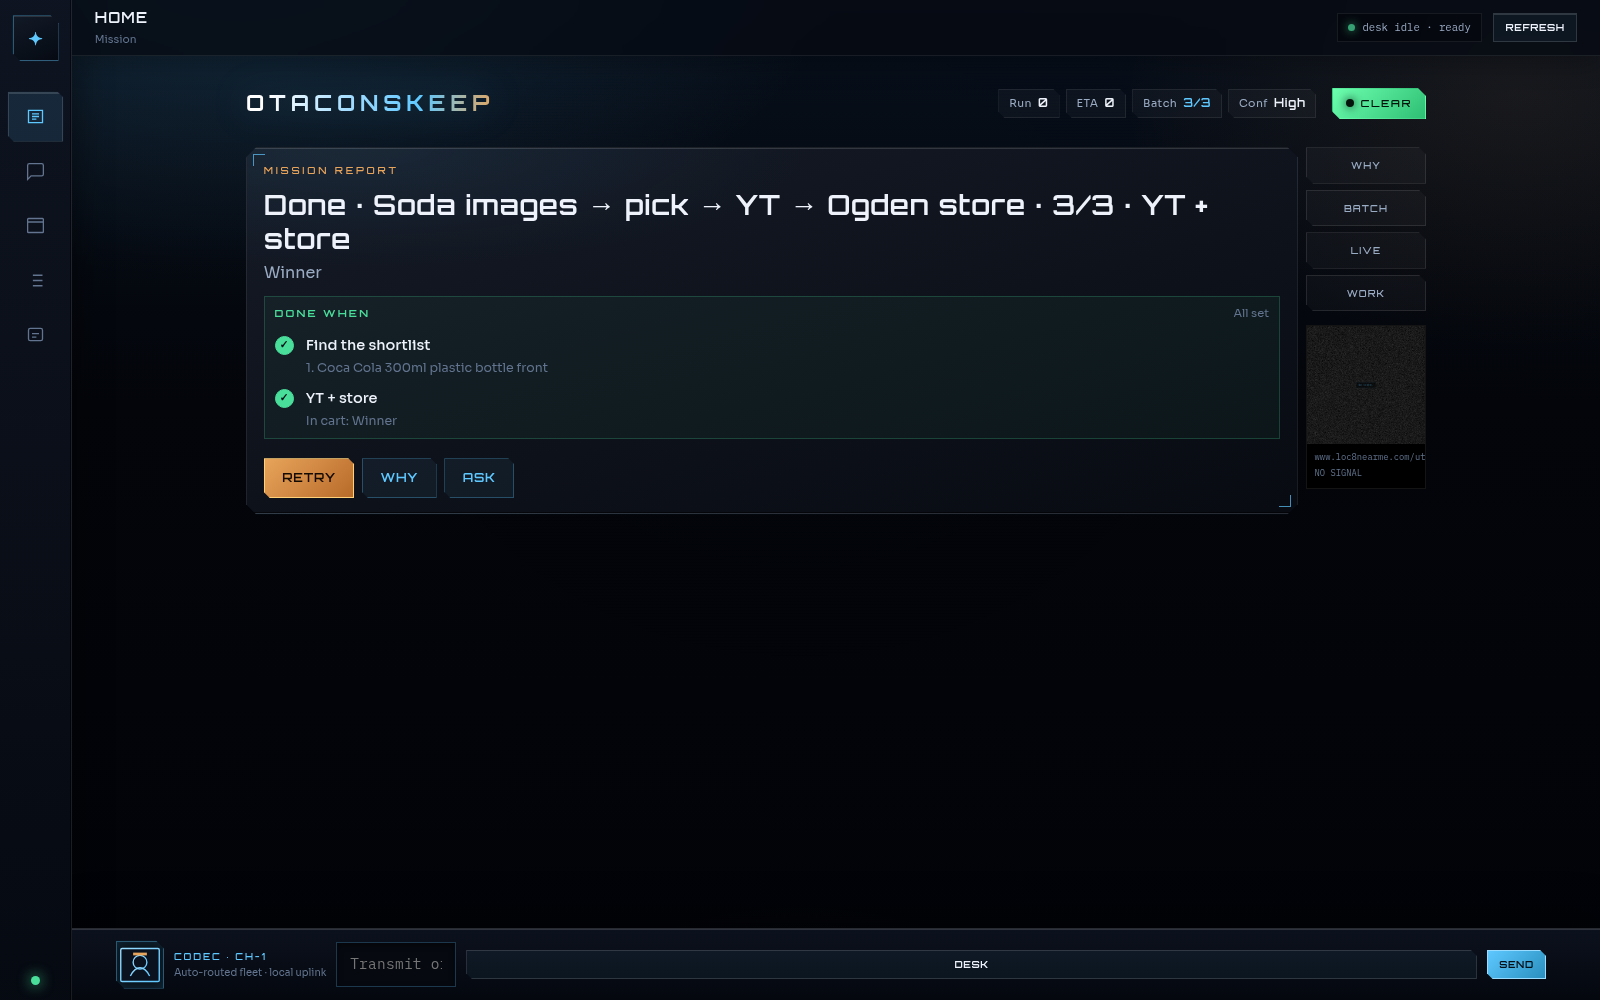1600x1000 pixels.
Task: Click the codec operator avatar icon
Action: coord(140,965)
